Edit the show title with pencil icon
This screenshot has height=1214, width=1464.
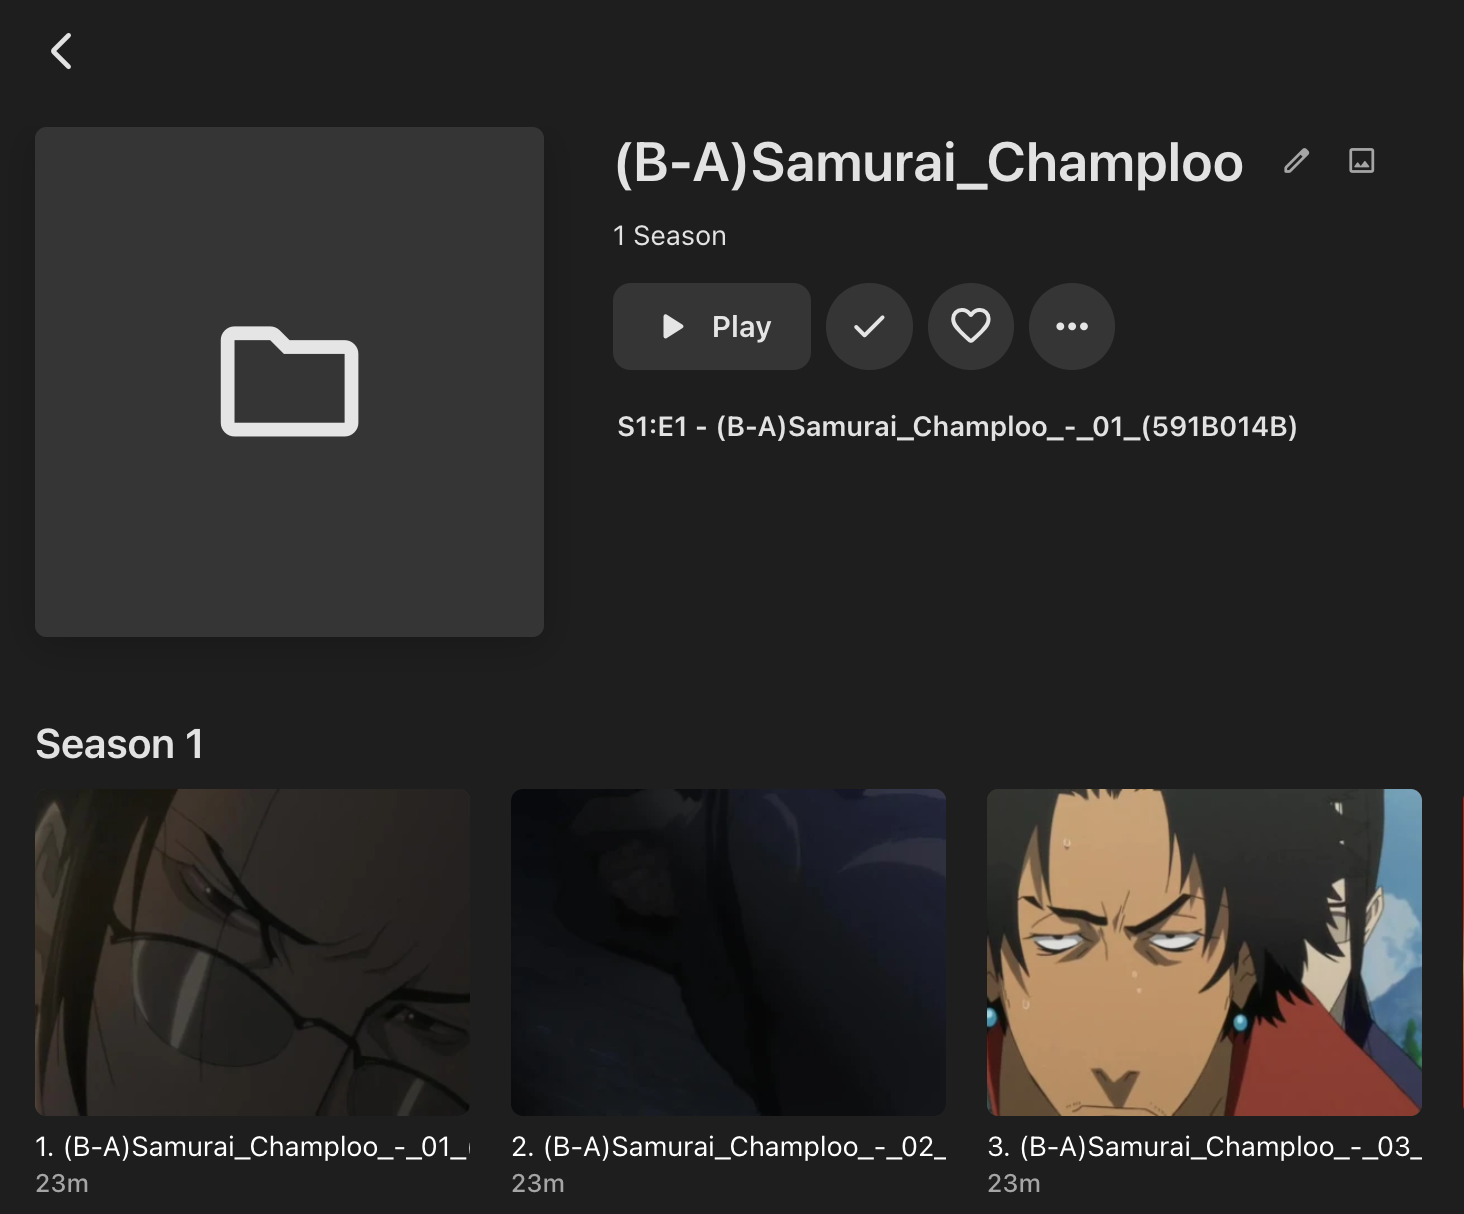coord(1296,161)
